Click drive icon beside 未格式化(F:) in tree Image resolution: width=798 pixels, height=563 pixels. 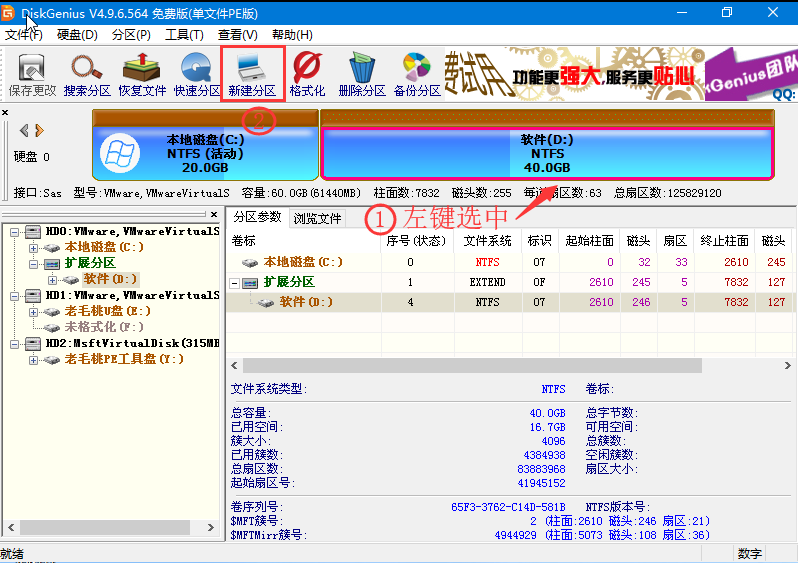tap(51, 327)
